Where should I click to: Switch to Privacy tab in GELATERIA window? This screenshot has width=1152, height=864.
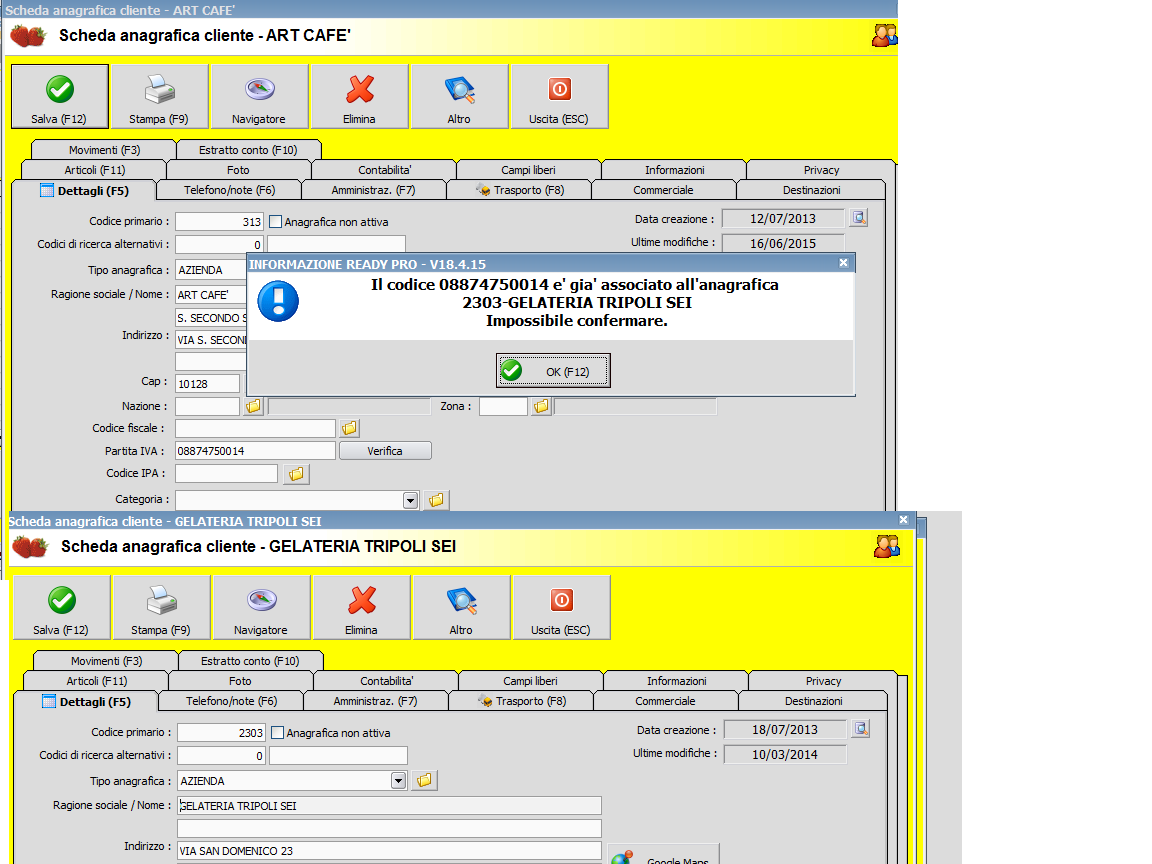pos(823,681)
